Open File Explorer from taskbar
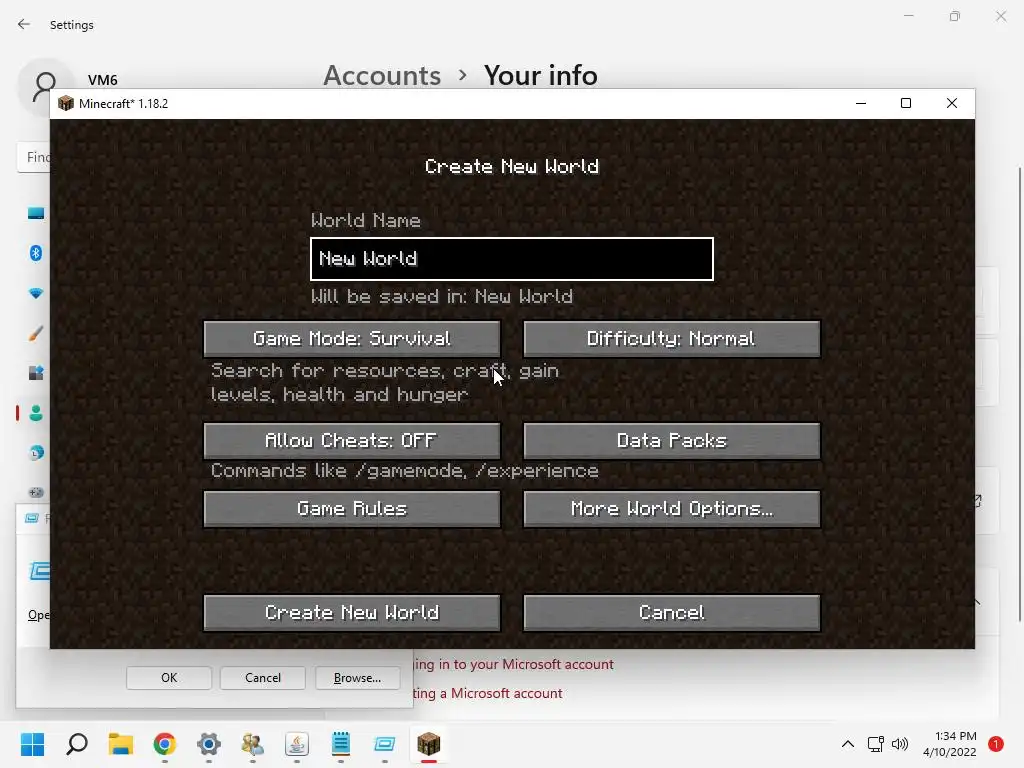The height and width of the screenshot is (768, 1024). point(121,744)
